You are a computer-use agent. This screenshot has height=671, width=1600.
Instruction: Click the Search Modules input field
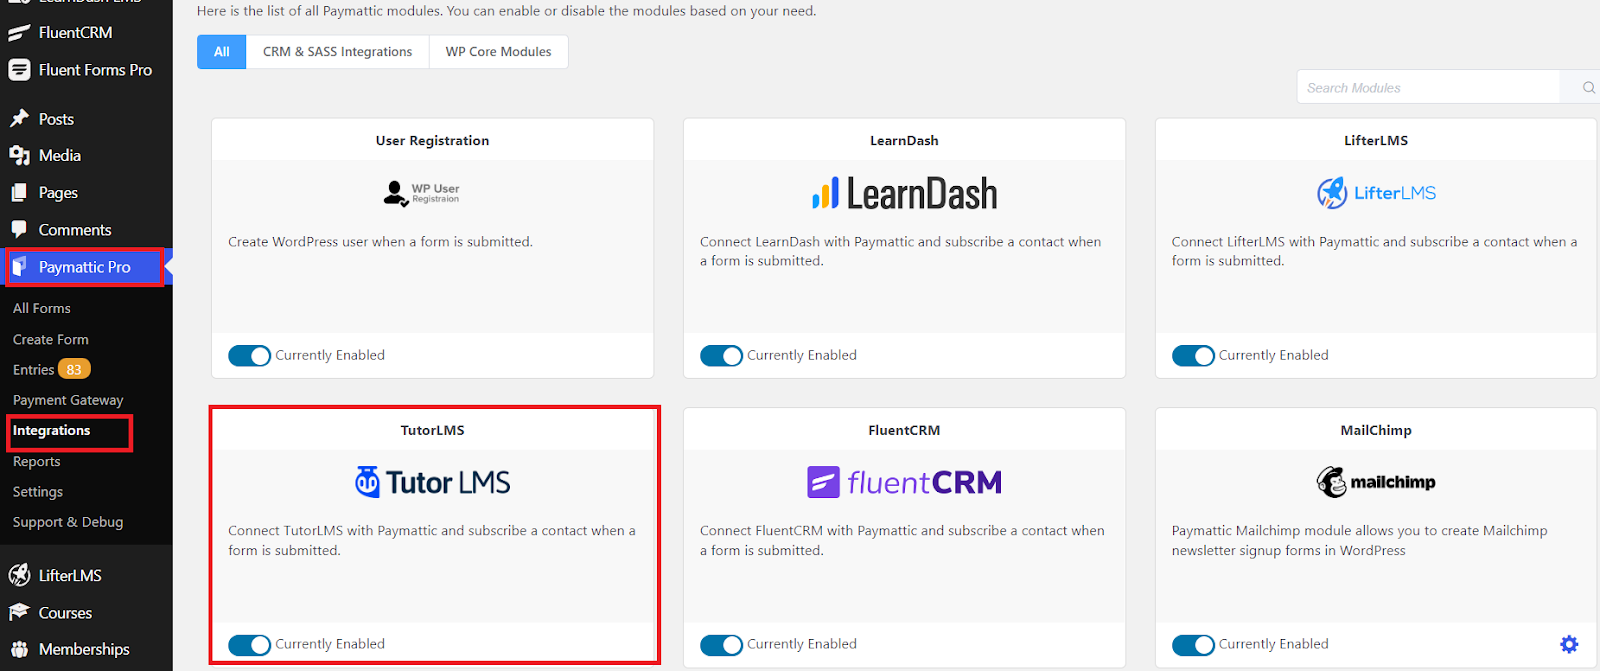coord(1429,88)
